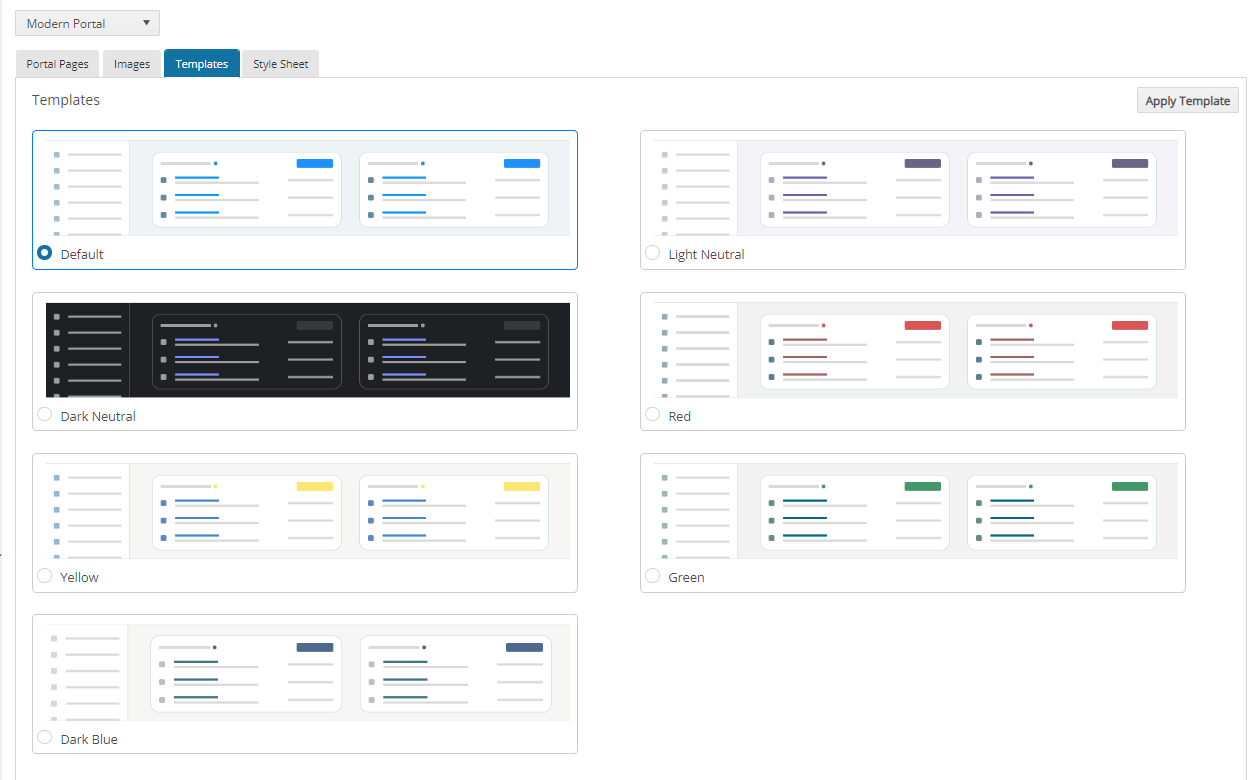
Task: Select the Dark Blue radio button
Action: pyautogui.click(x=45, y=738)
